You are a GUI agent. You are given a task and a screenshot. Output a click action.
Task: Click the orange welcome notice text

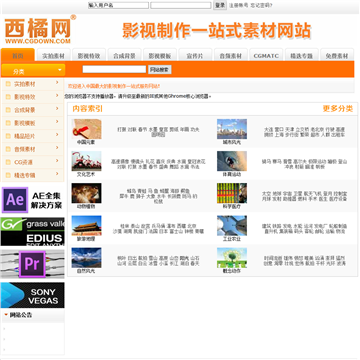coord(114,86)
